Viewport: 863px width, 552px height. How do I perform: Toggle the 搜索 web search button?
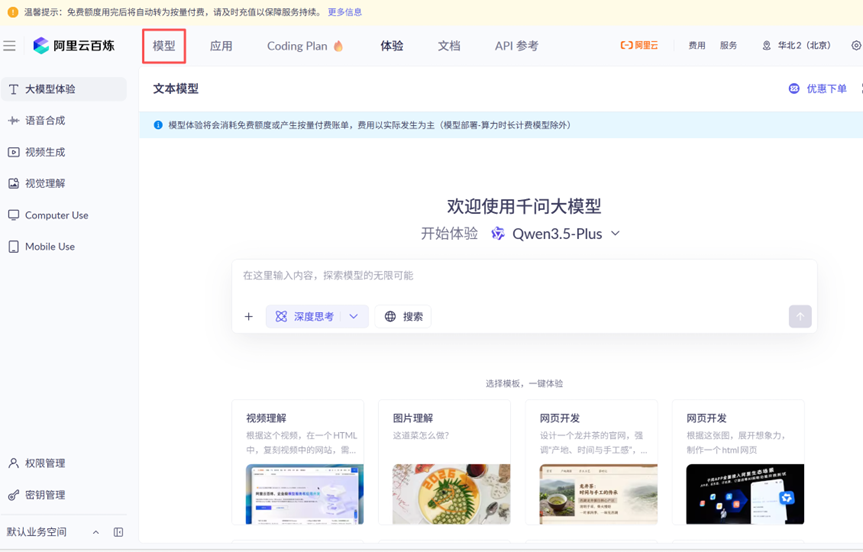click(x=403, y=316)
